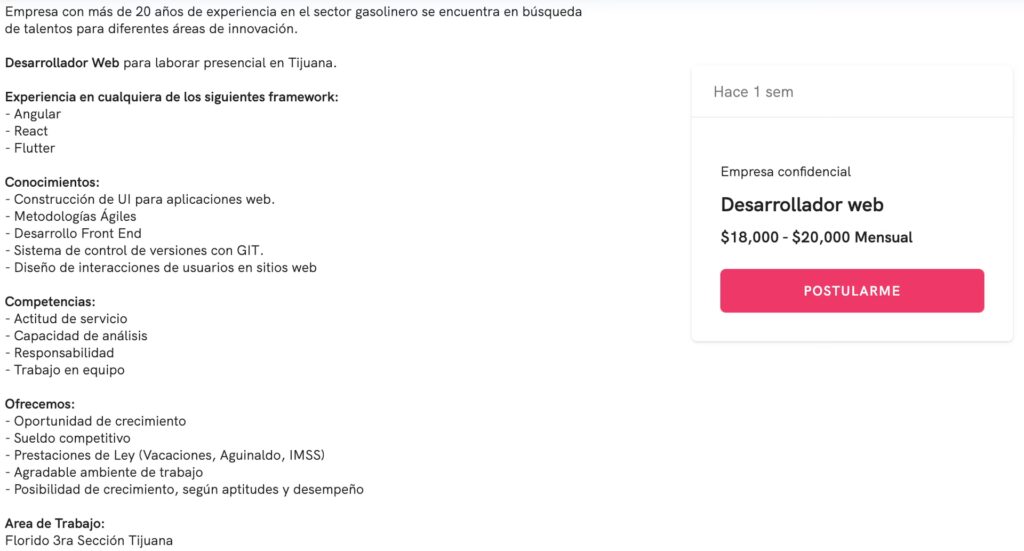Click the Desarrollador web job title
Viewport: 1024px width, 551px height.
click(802, 205)
